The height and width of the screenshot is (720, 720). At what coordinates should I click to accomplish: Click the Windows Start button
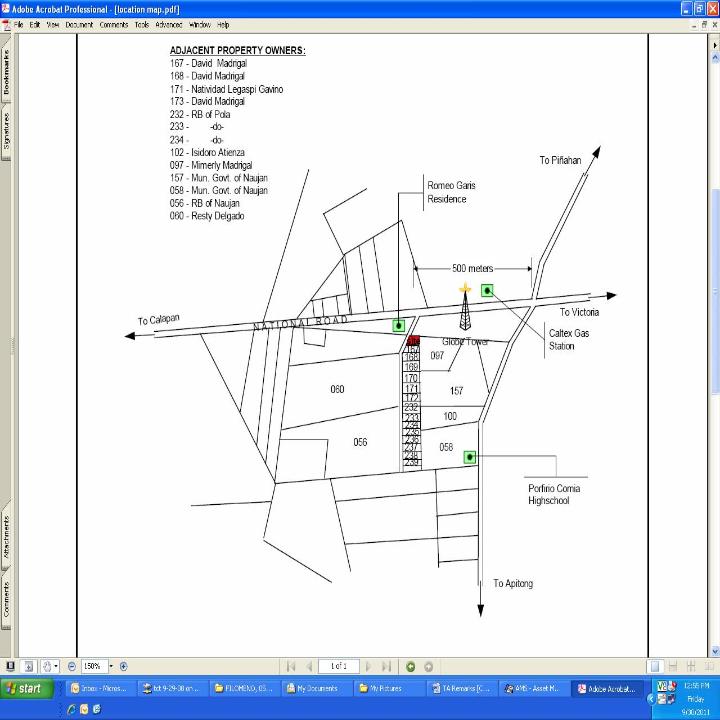(30, 688)
